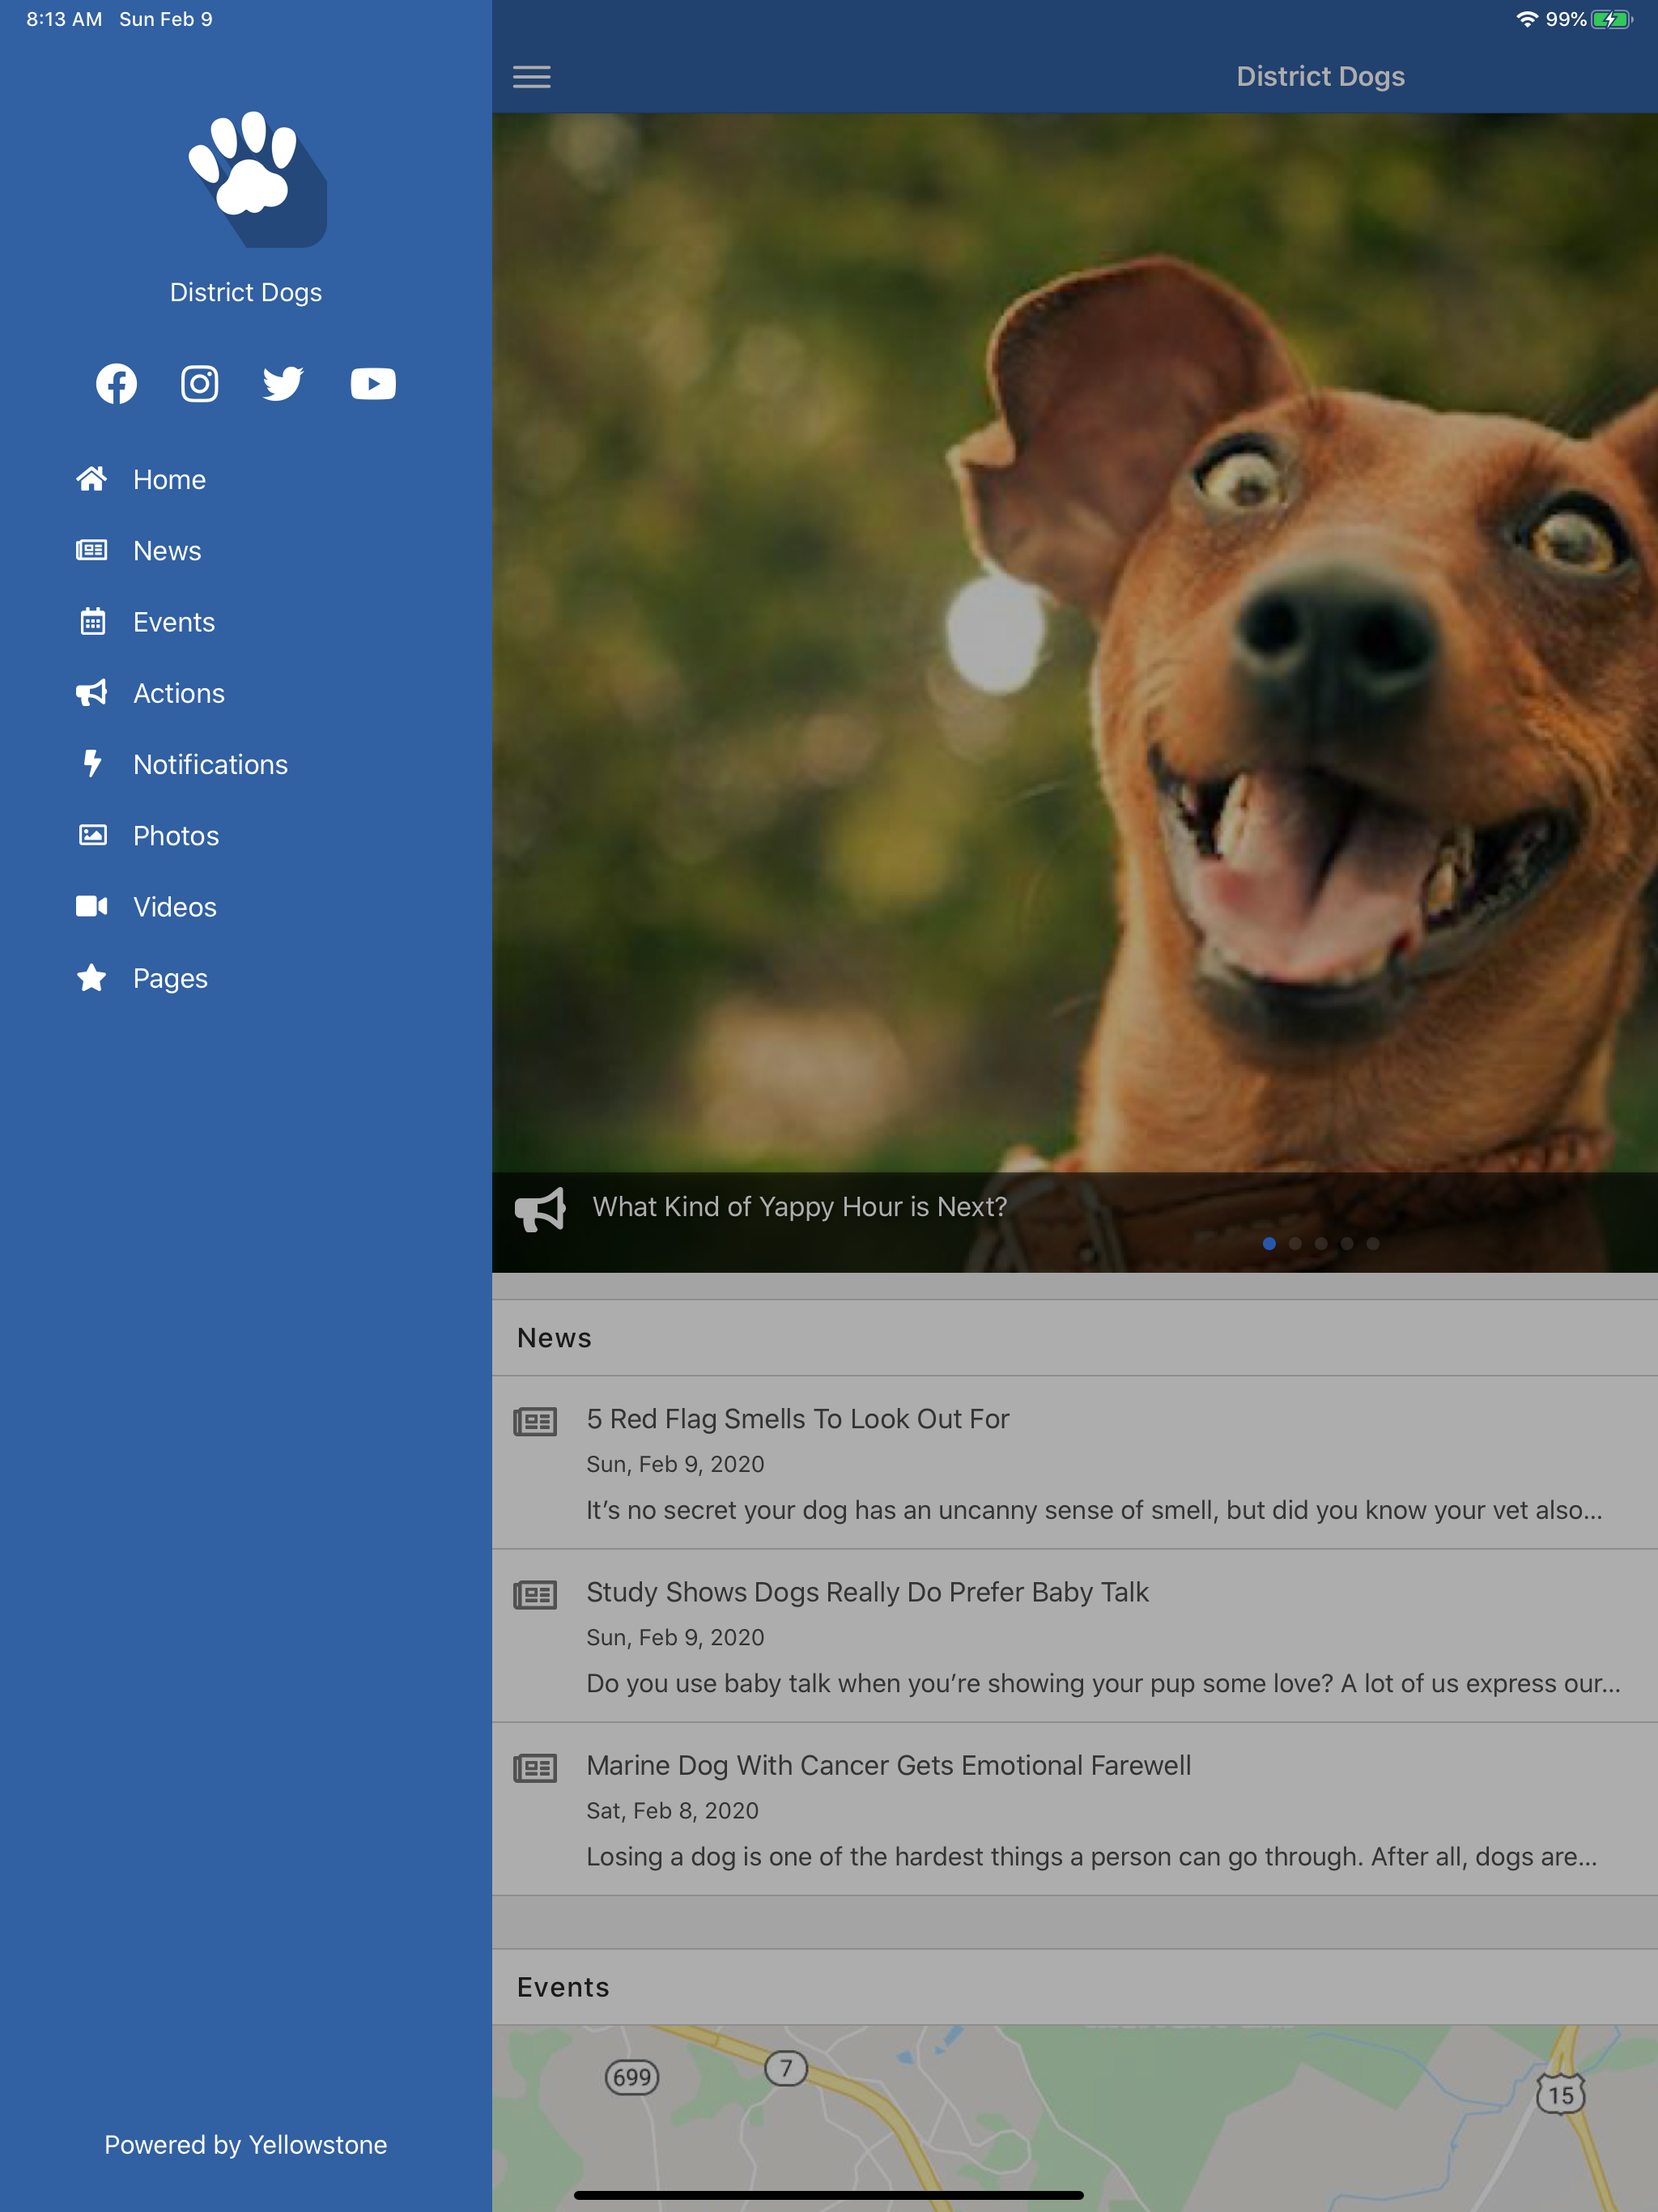Open the Instagram social icon
1658x2212 pixels.
click(200, 384)
